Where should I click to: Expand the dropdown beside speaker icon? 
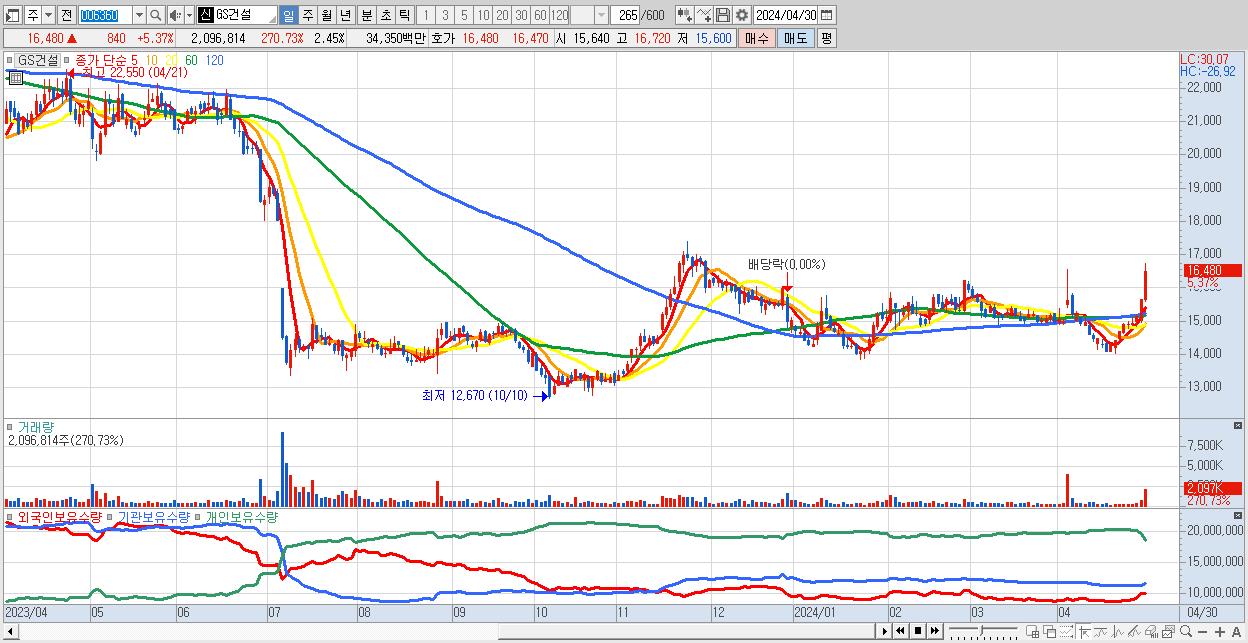point(189,15)
